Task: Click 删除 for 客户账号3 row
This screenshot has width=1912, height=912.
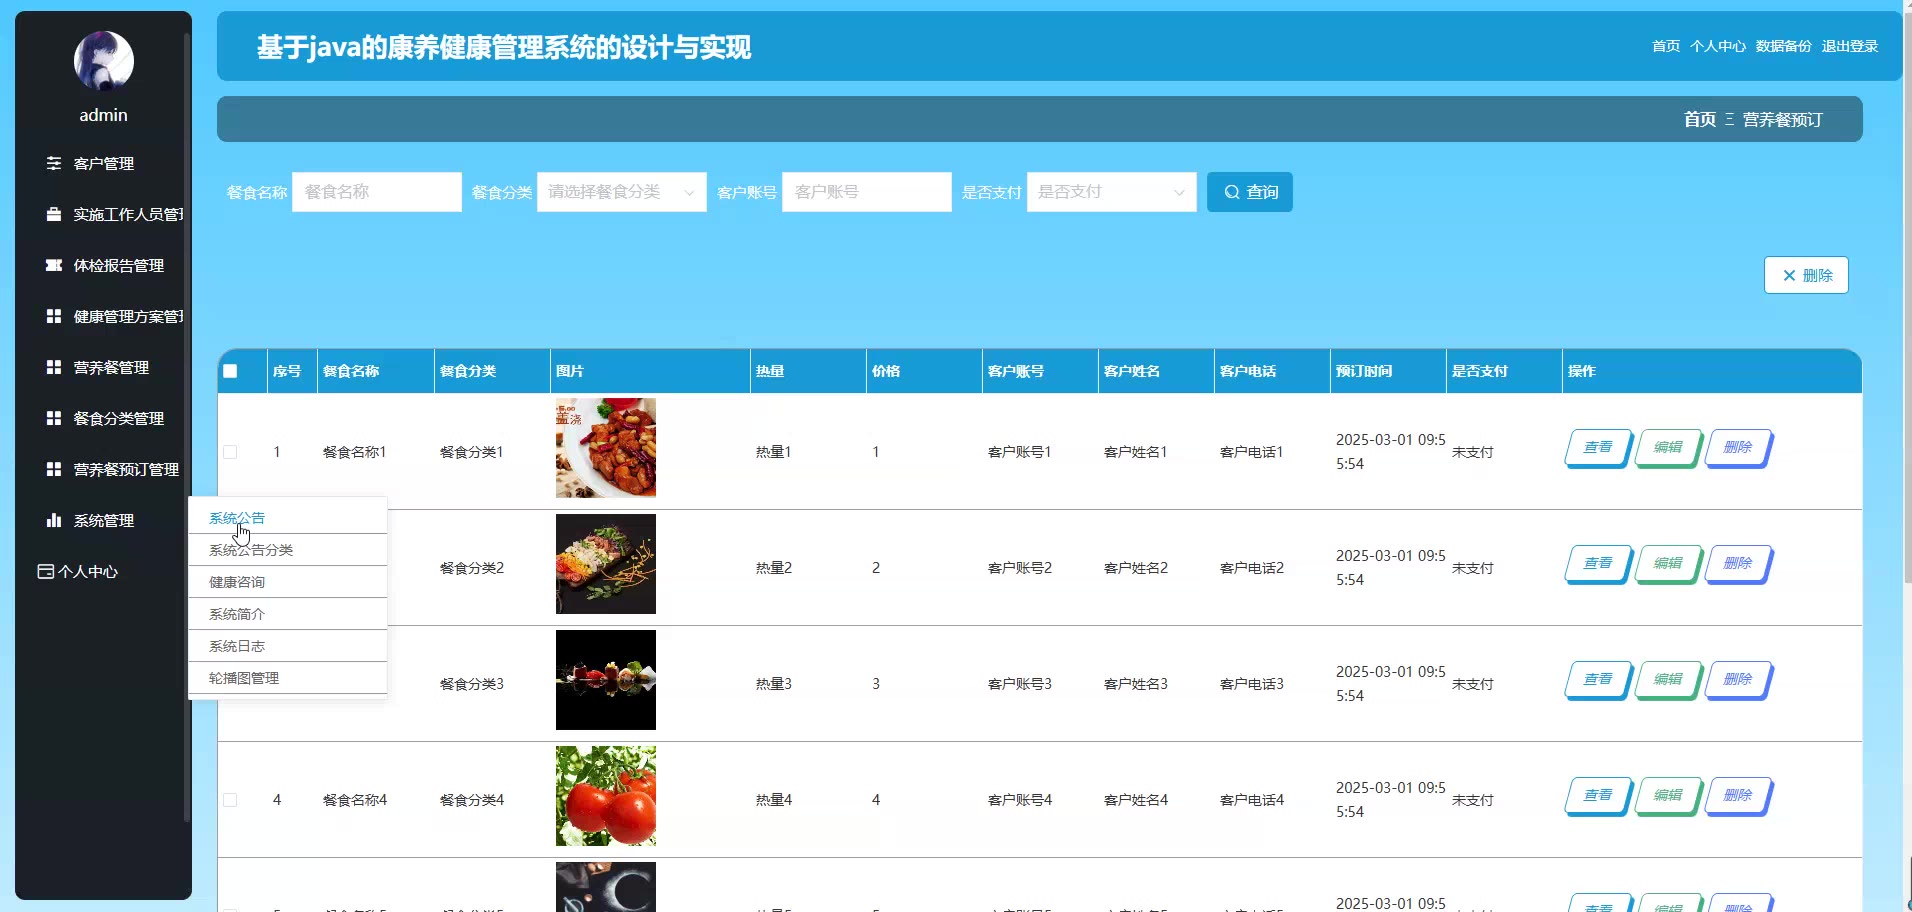Action: click(1738, 680)
